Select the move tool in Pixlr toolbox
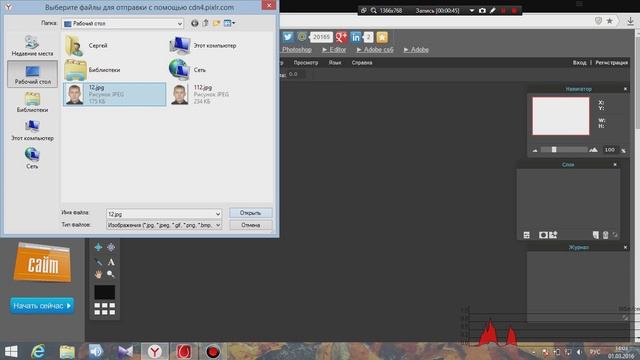Image resolution: width=640 pixels, height=360 pixels. coord(98,247)
